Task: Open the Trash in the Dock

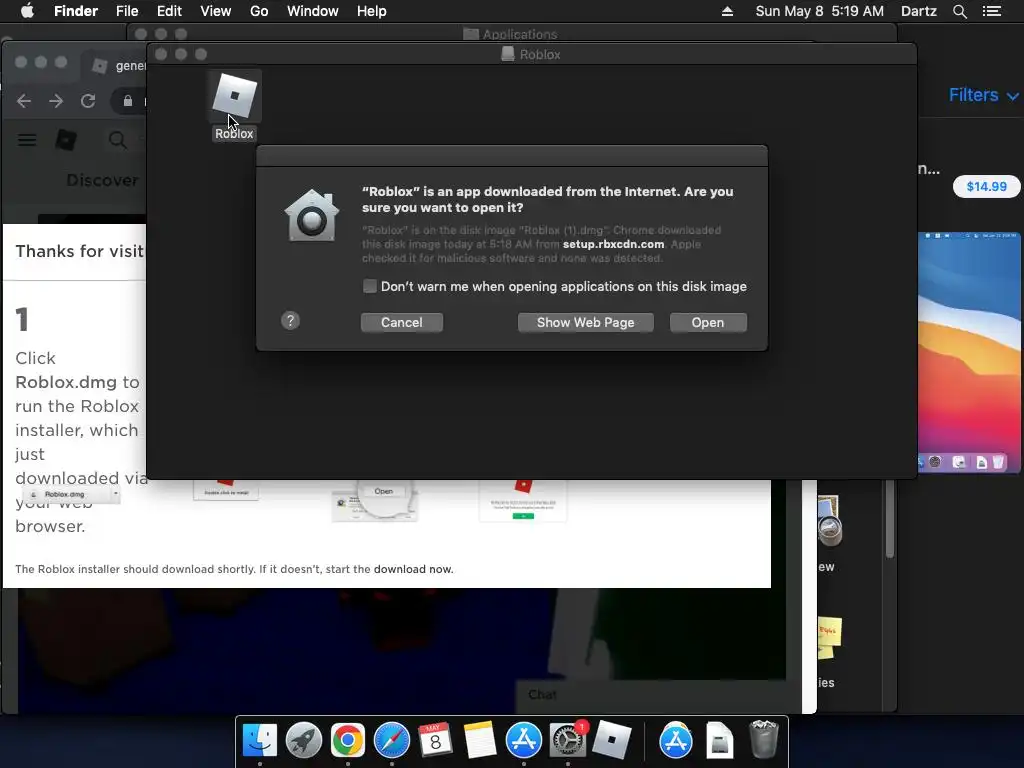Action: pyautogui.click(x=763, y=739)
